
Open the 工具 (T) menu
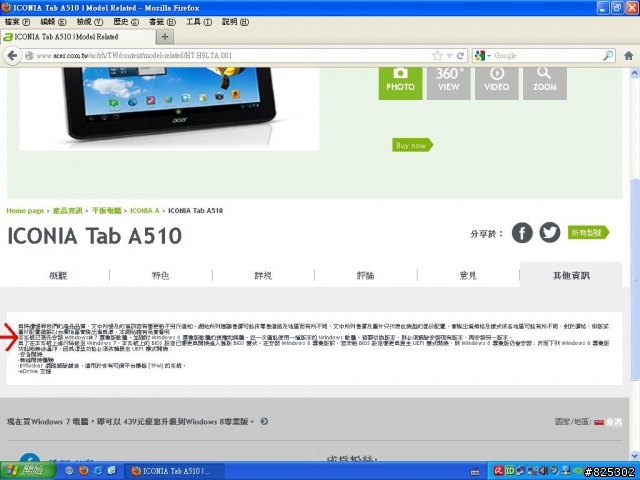coord(199,22)
